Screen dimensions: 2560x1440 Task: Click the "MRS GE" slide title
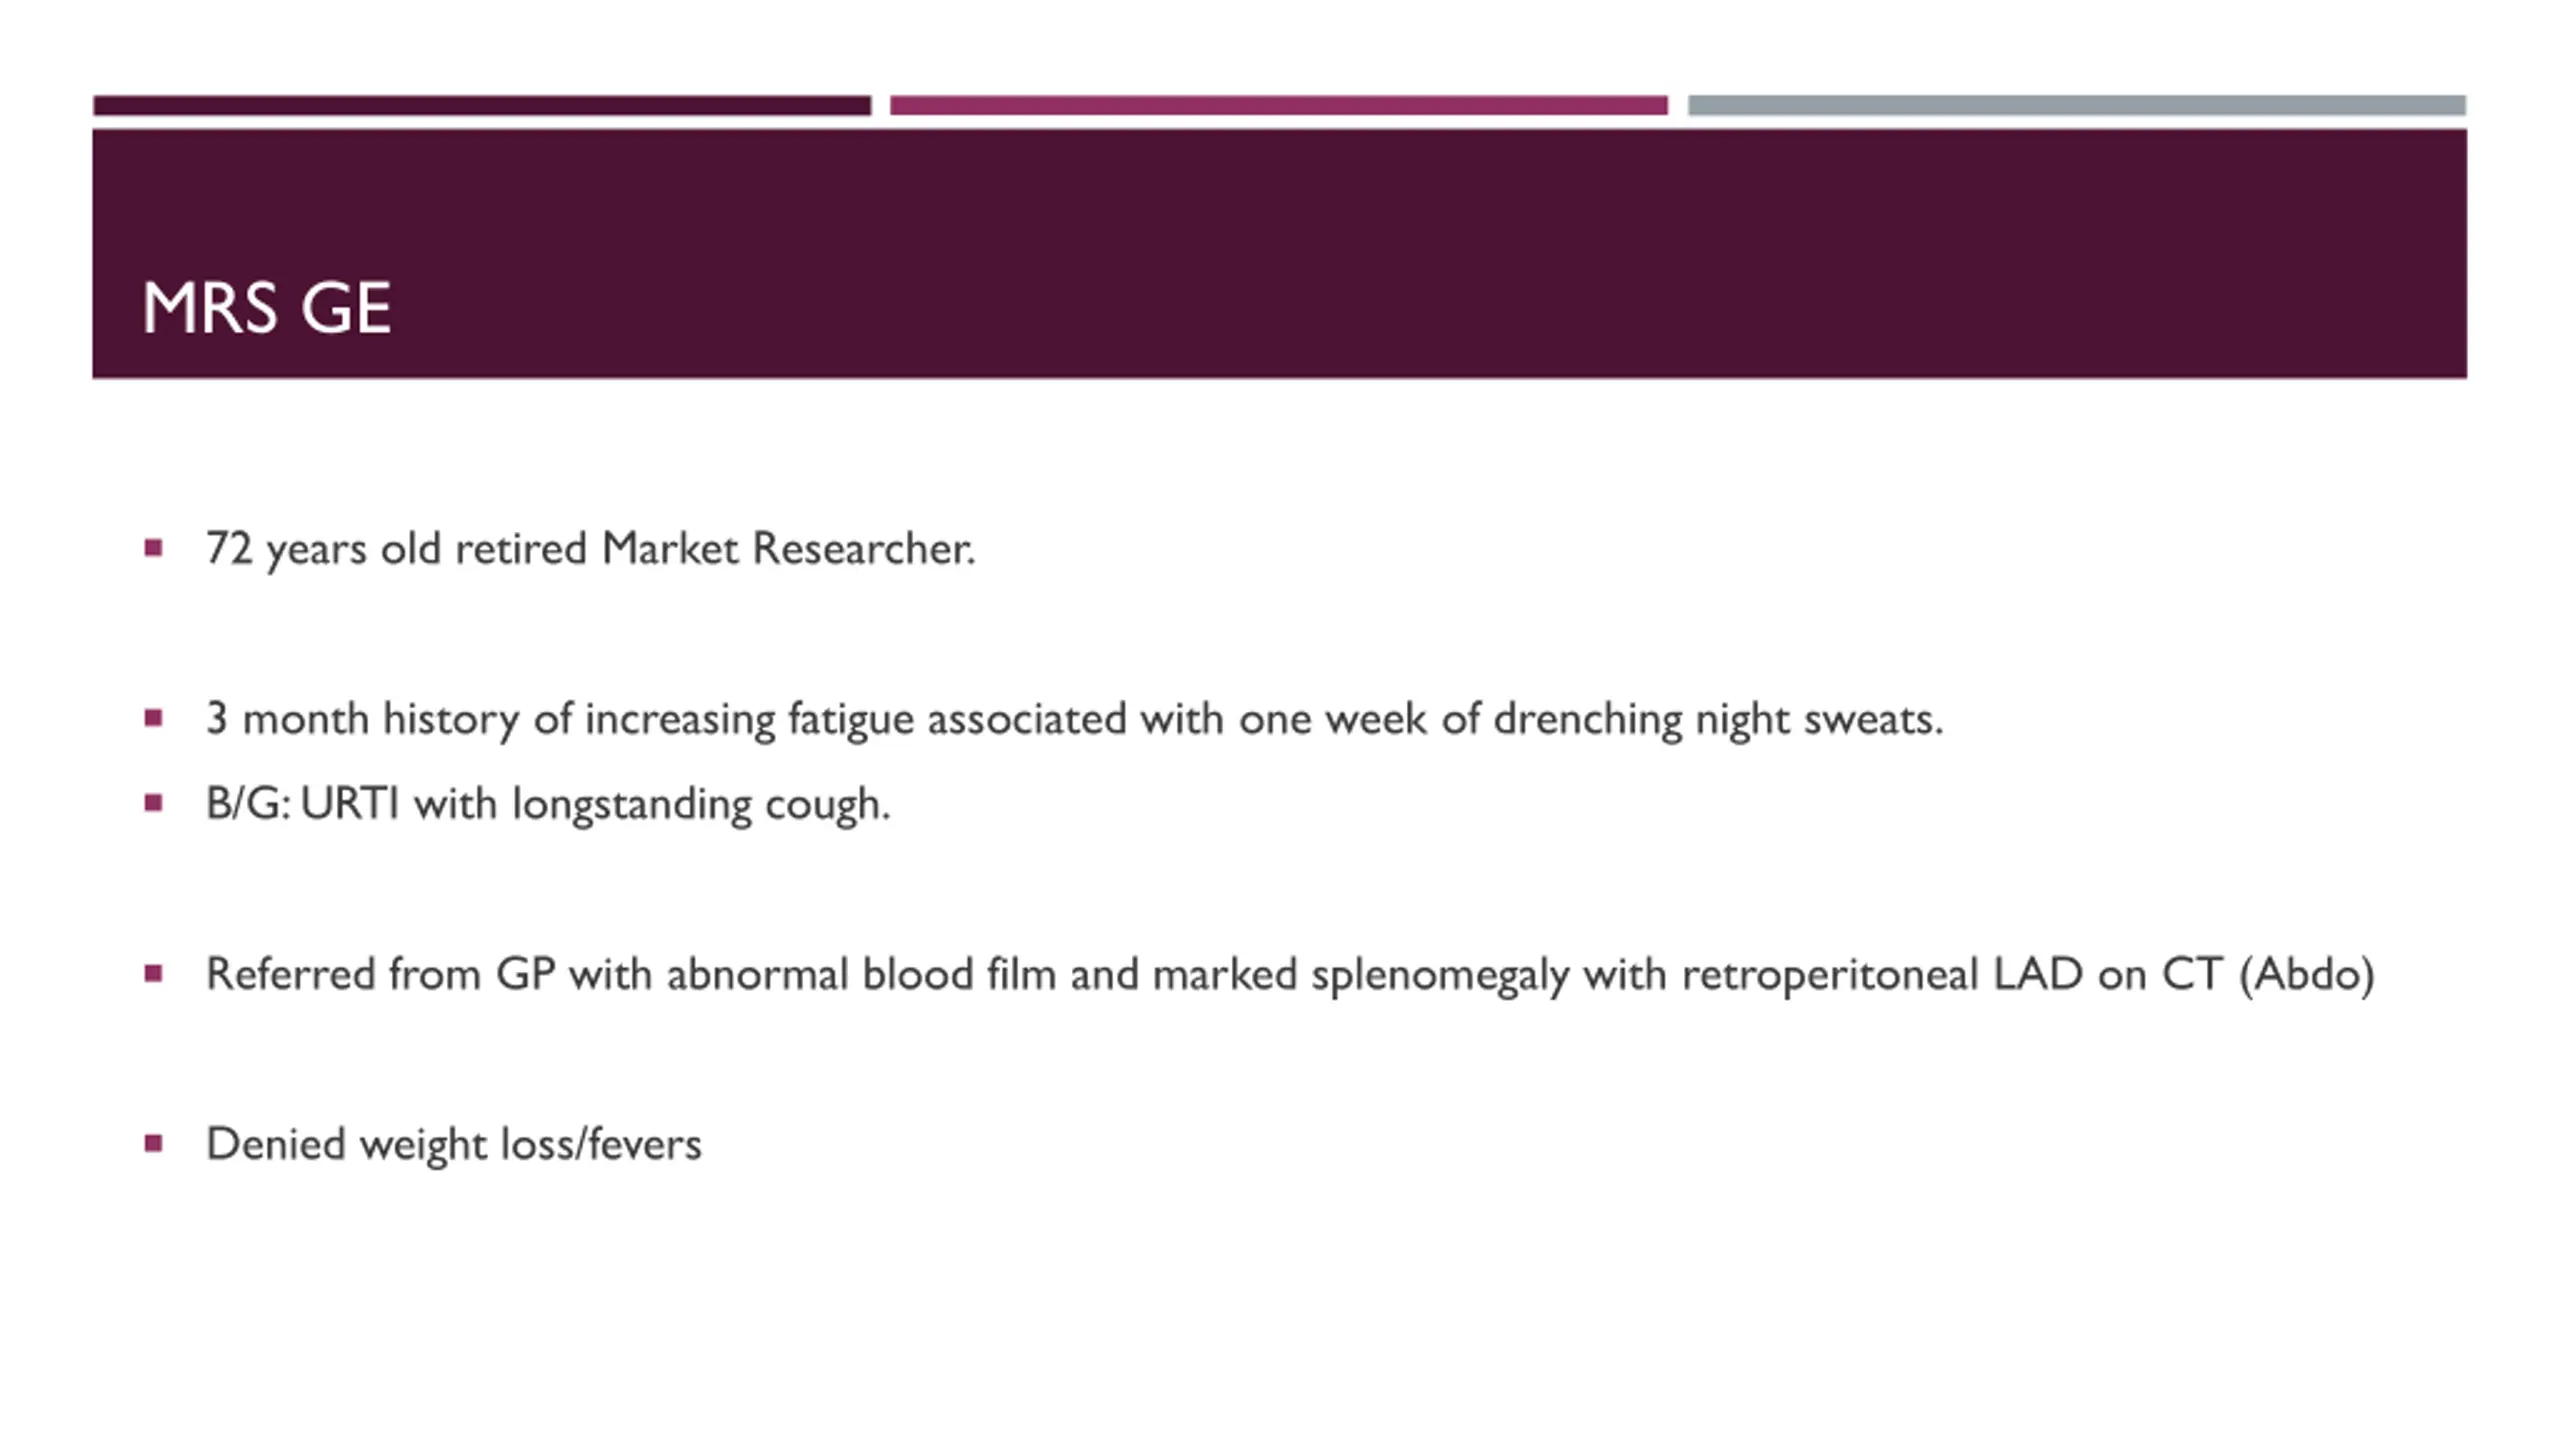tap(266, 308)
